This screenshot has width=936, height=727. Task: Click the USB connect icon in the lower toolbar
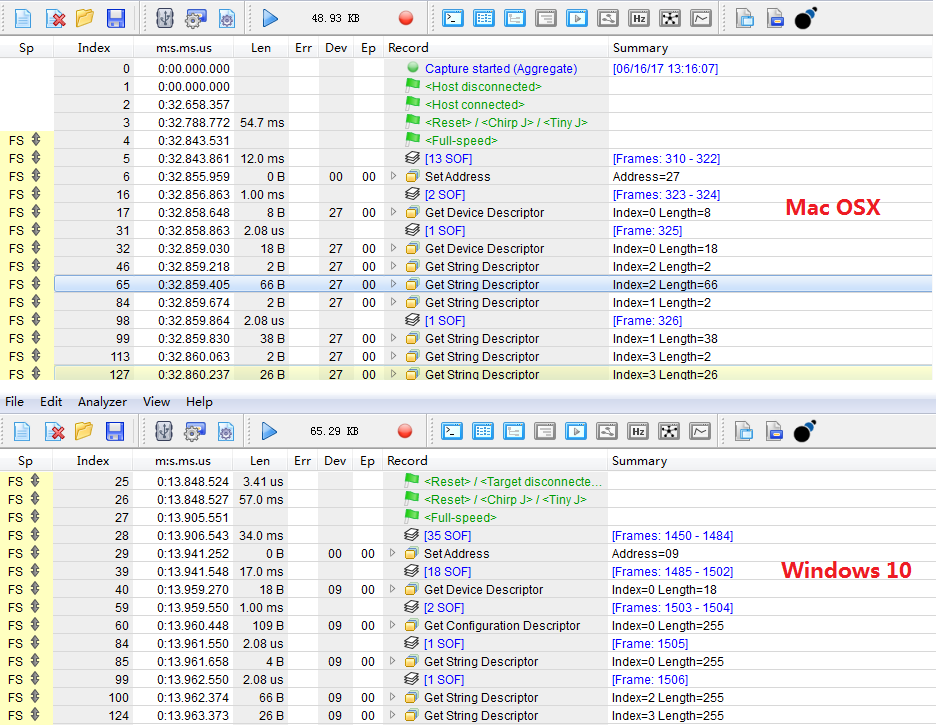point(163,431)
